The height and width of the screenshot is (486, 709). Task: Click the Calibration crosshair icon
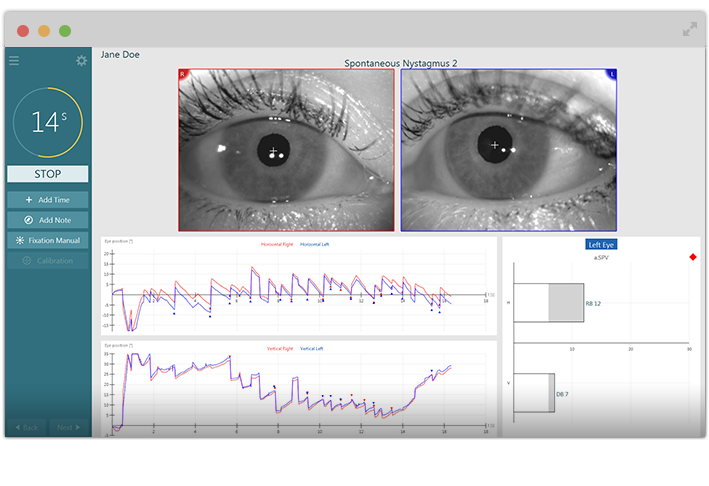(27, 260)
